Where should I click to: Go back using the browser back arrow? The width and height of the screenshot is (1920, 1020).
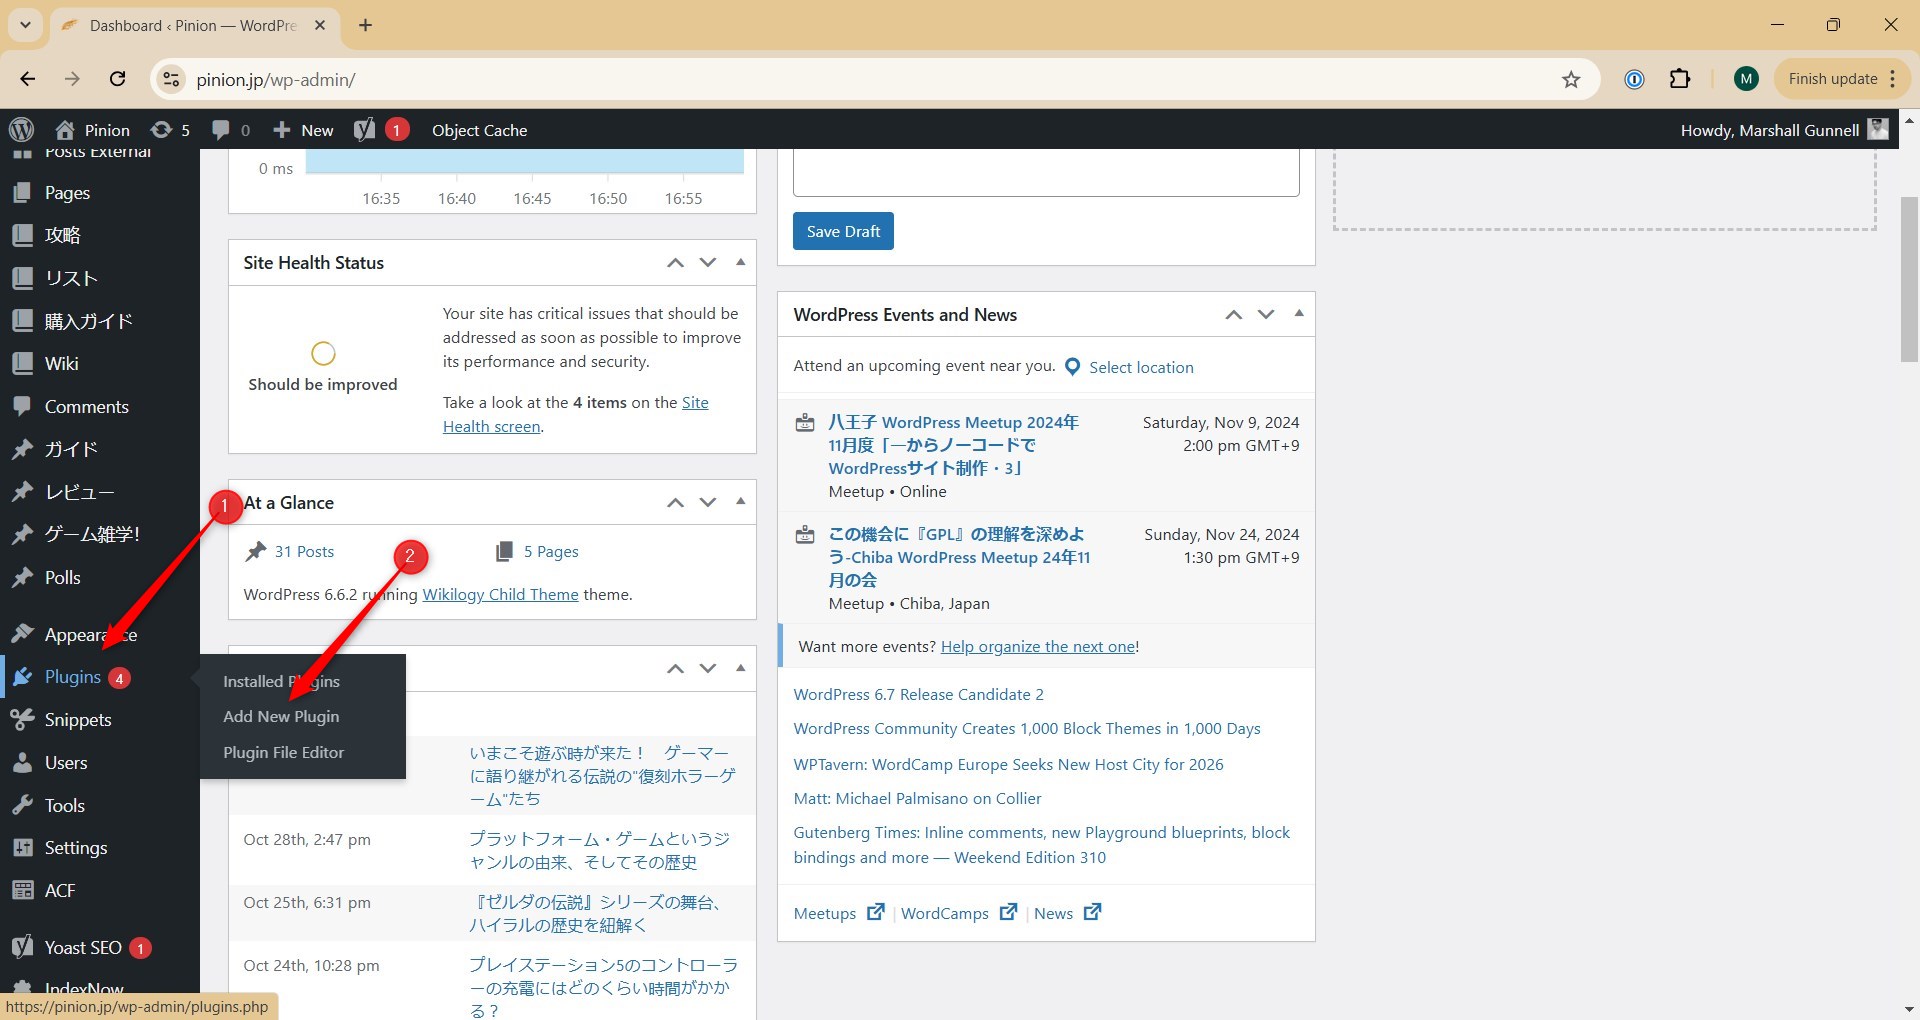tap(27, 79)
